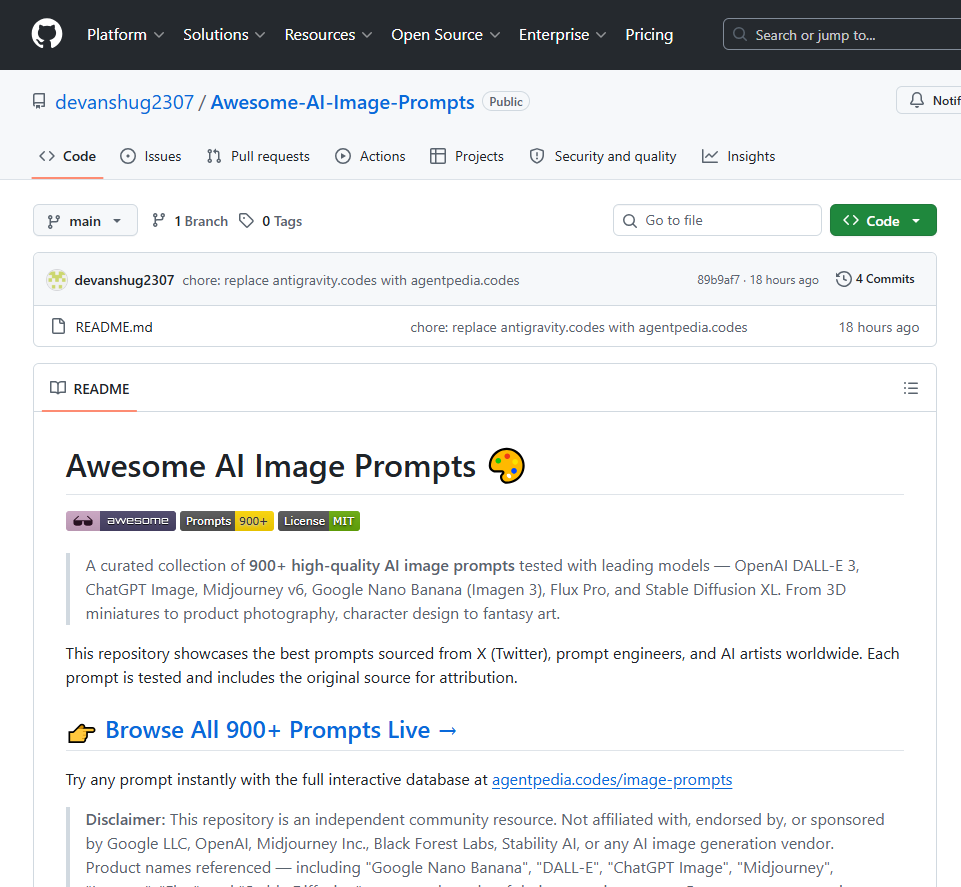Open the README.md file

(x=114, y=327)
